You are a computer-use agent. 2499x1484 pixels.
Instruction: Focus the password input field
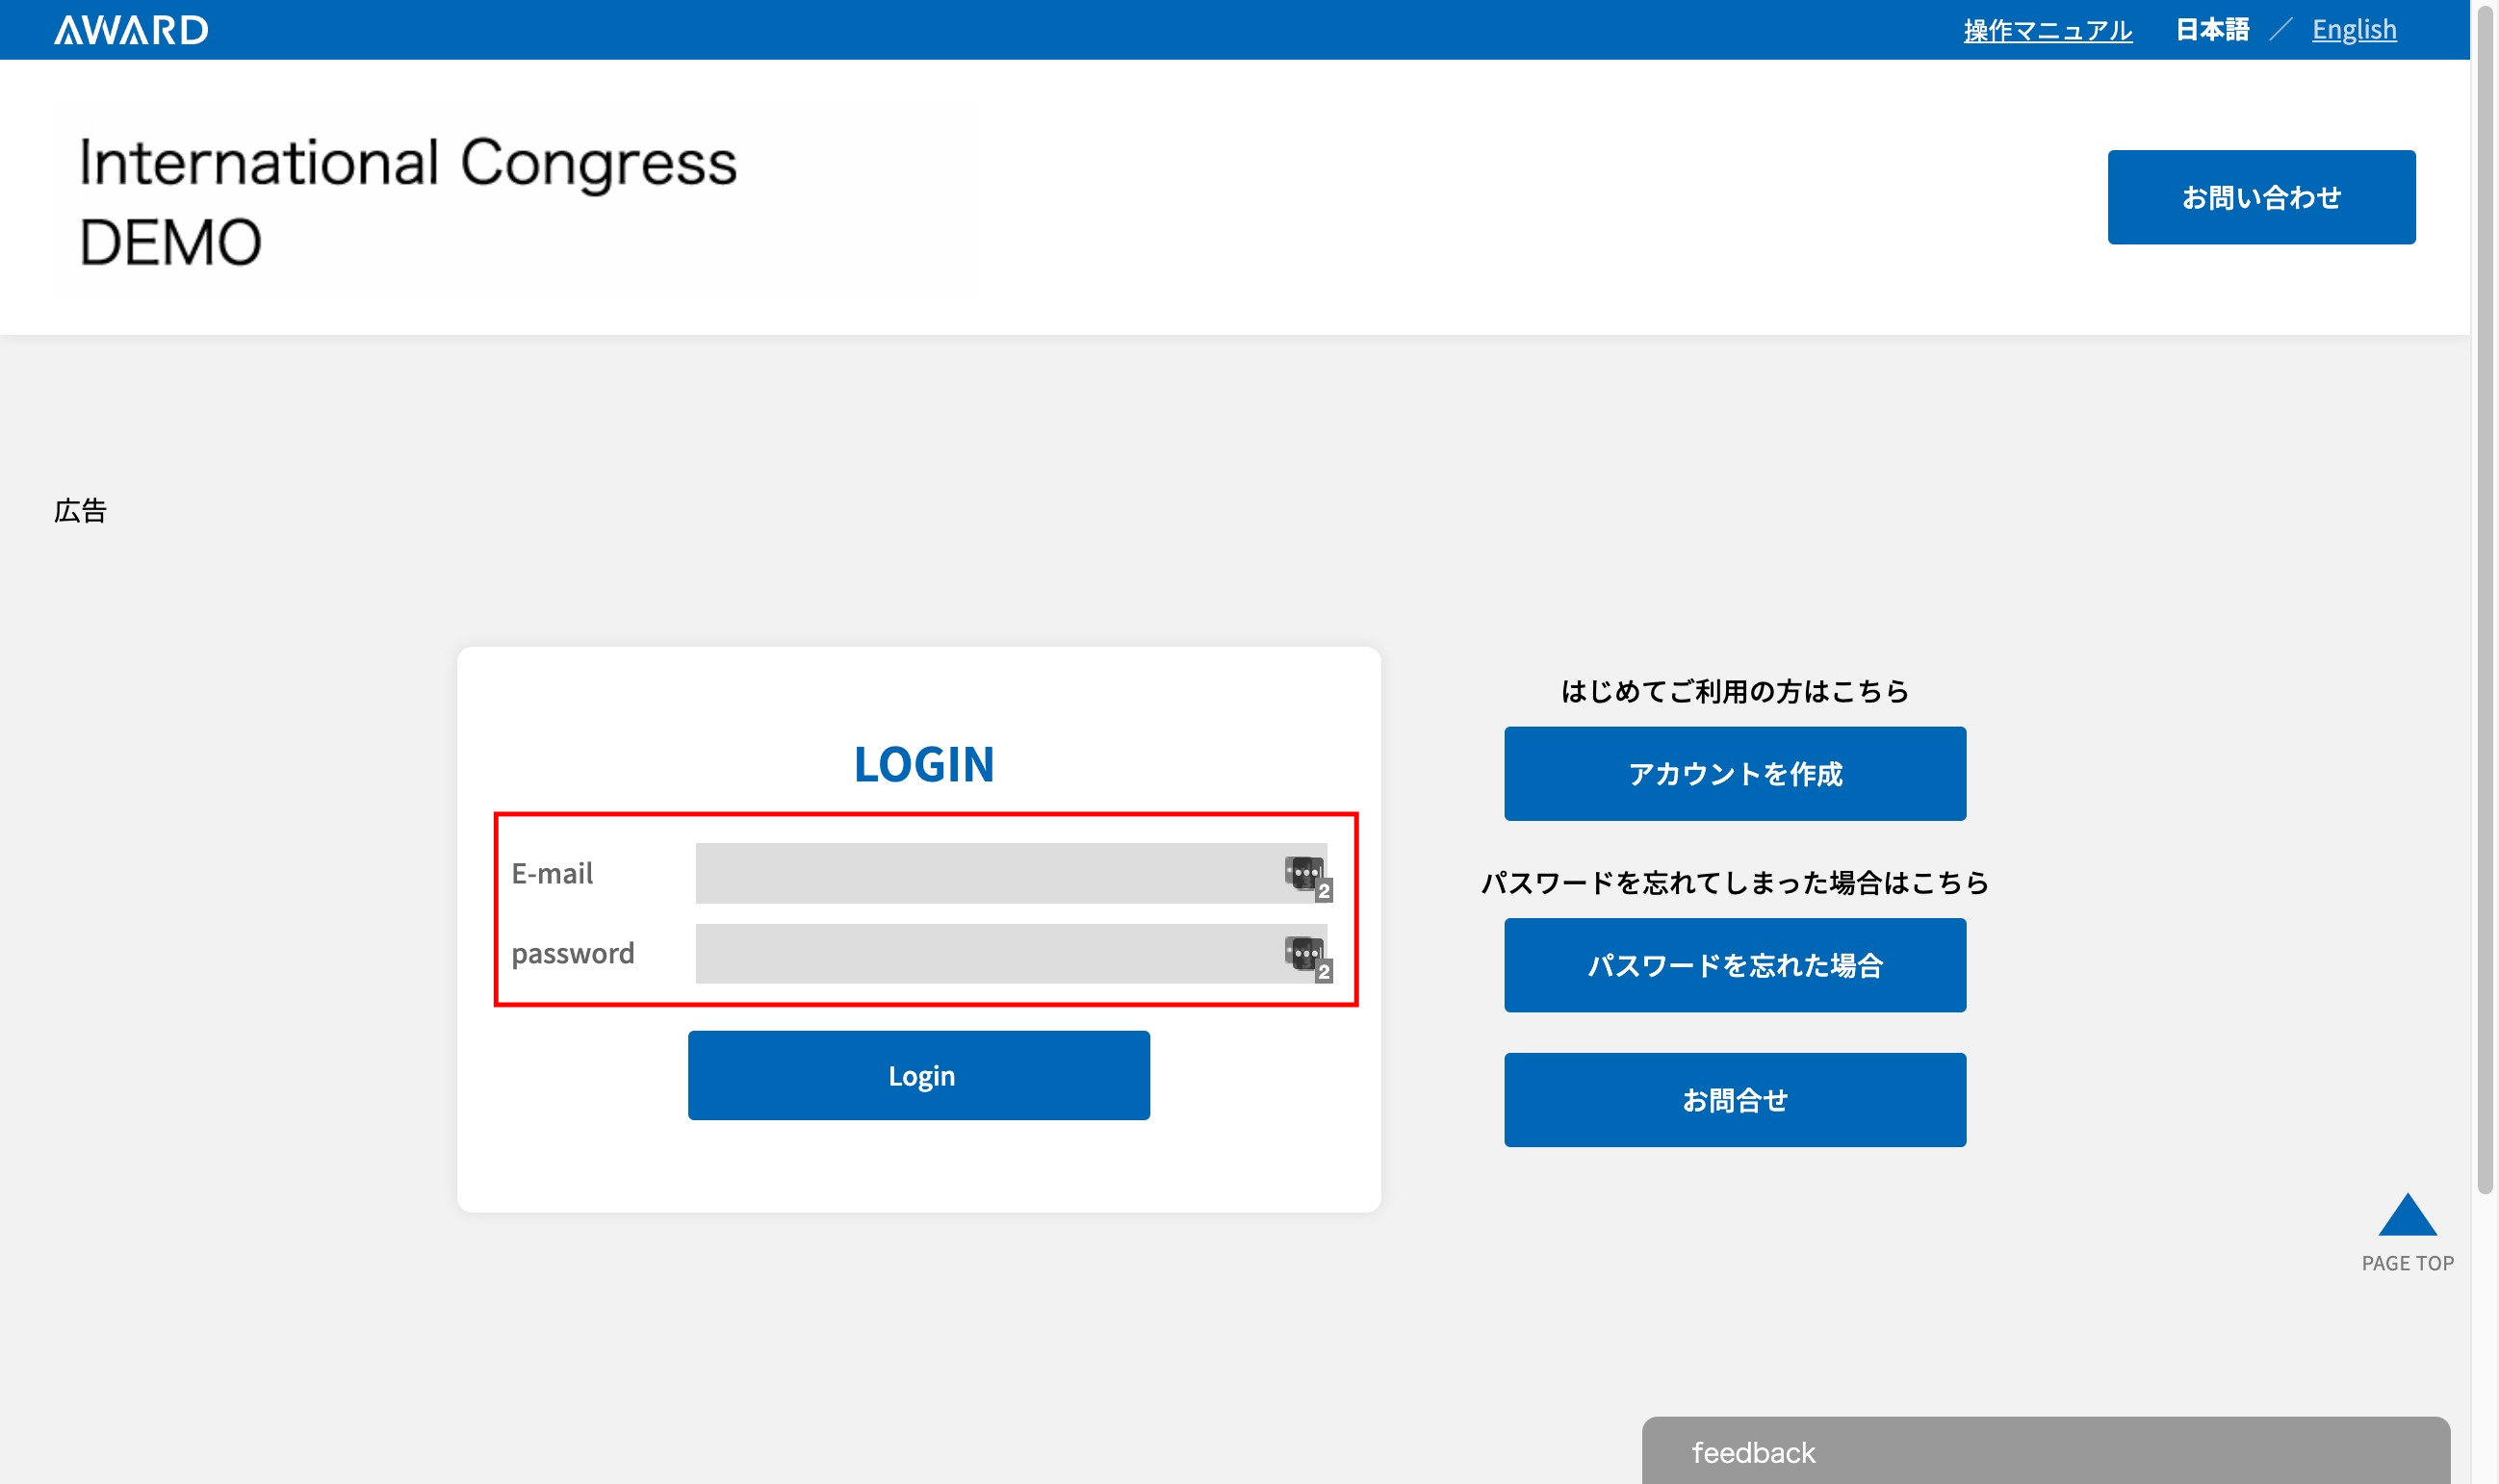1011,953
